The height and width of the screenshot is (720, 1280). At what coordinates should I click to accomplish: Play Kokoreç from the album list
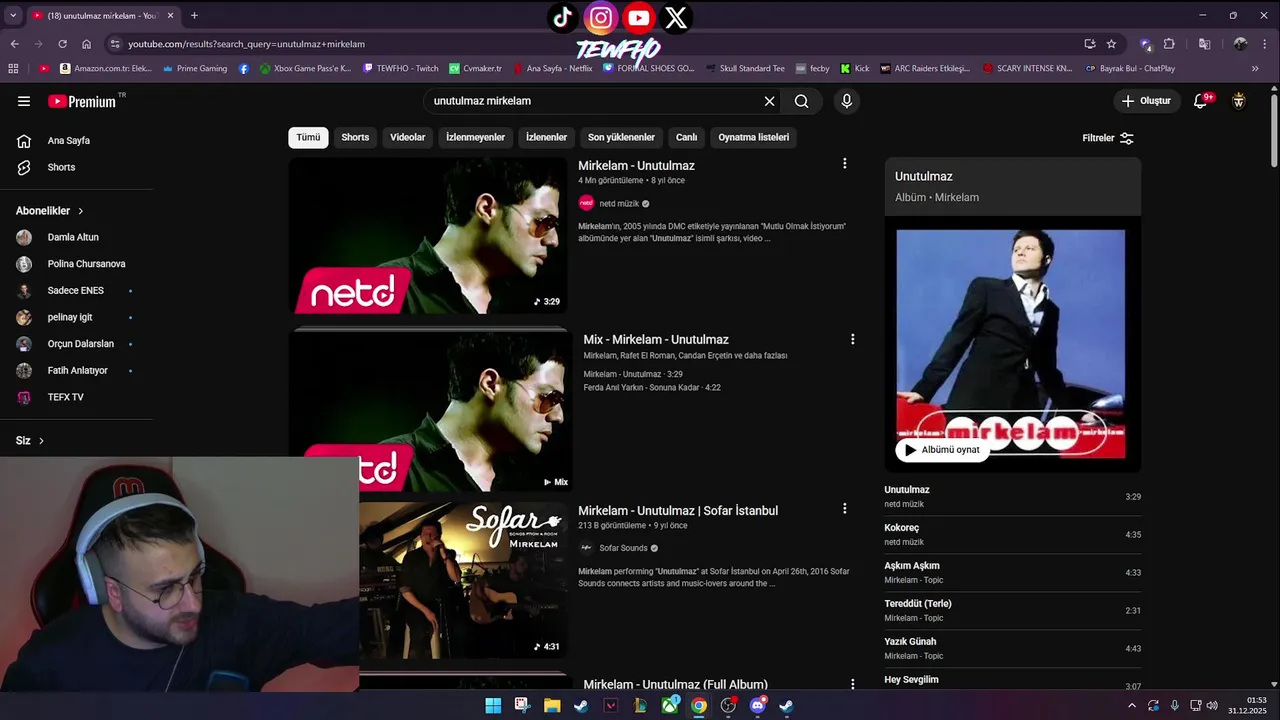coord(1012,534)
